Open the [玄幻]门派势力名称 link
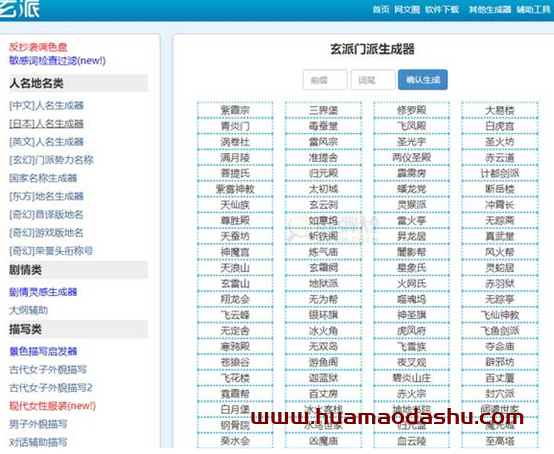554x454 pixels. pyautogui.click(x=51, y=160)
